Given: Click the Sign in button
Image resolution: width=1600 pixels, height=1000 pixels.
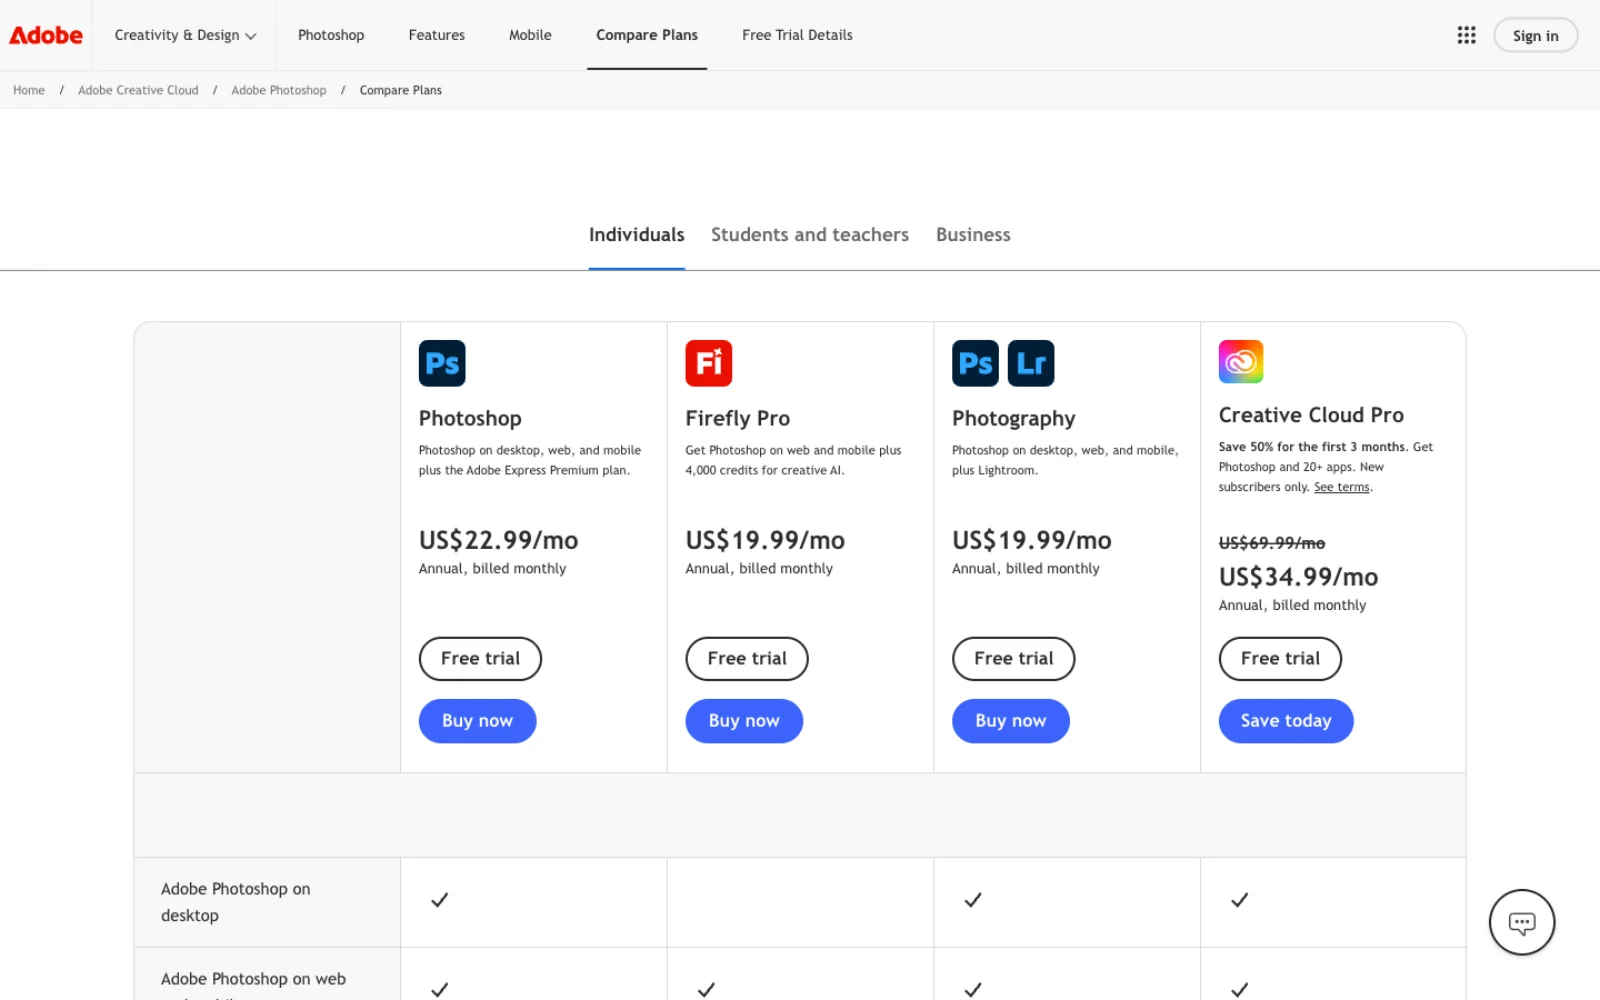Looking at the screenshot, I should pyautogui.click(x=1535, y=35).
